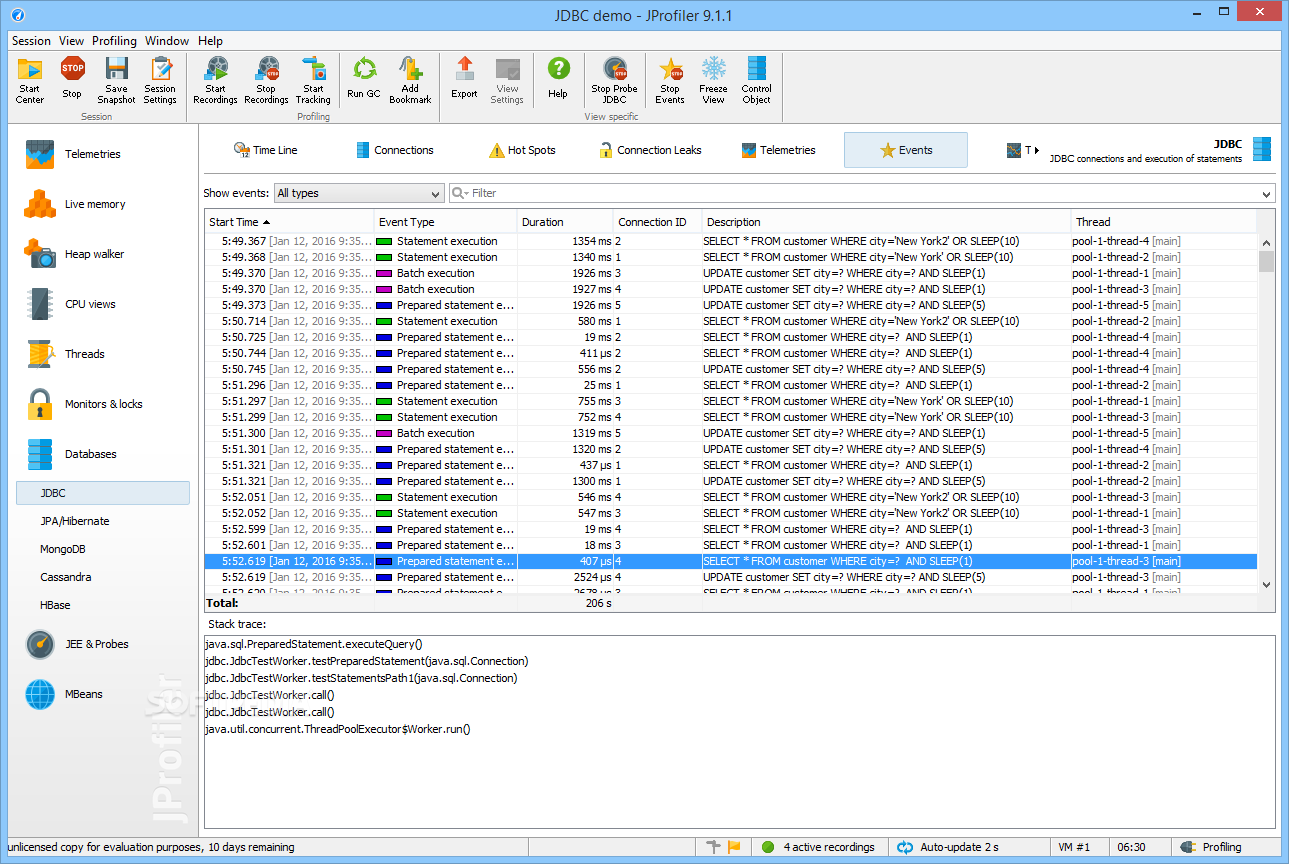Show more tabs using the overflow arrow
The image size is (1289, 864).
coord(1036,150)
